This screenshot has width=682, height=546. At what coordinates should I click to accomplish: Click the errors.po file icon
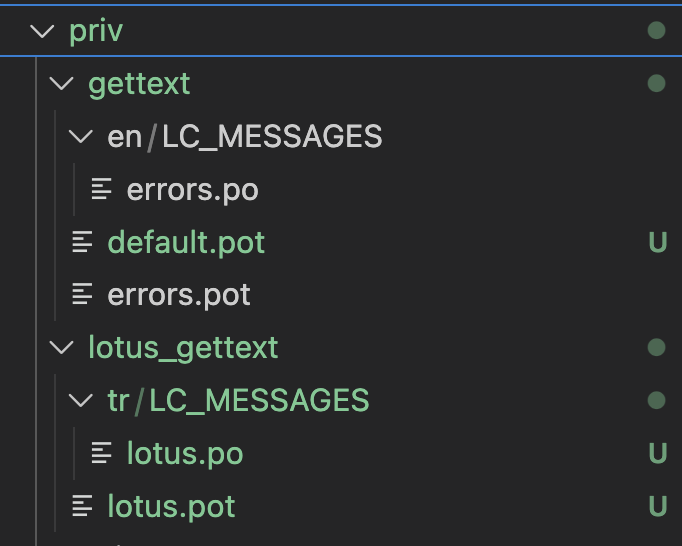click(101, 190)
